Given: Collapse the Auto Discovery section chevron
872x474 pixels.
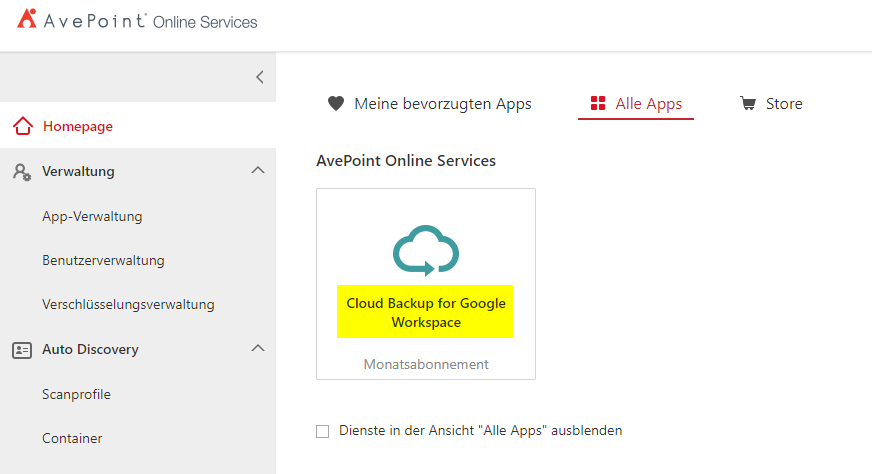Looking at the screenshot, I should coord(257,349).
